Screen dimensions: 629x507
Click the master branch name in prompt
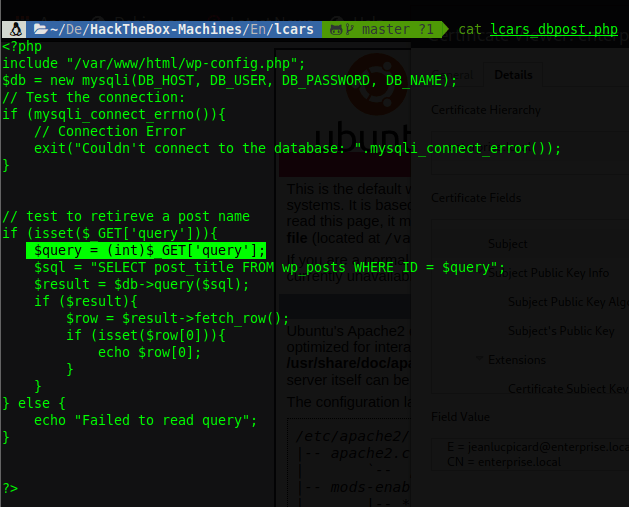click(386, 30)
